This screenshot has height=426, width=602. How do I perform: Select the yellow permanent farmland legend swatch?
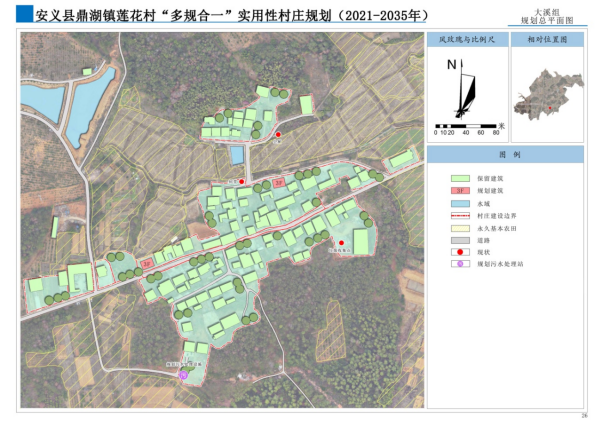pyautogui.click(x=461, y=228)
